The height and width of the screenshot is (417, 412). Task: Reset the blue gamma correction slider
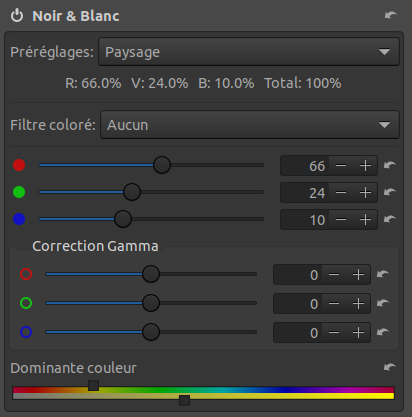(x=383, y=332)
